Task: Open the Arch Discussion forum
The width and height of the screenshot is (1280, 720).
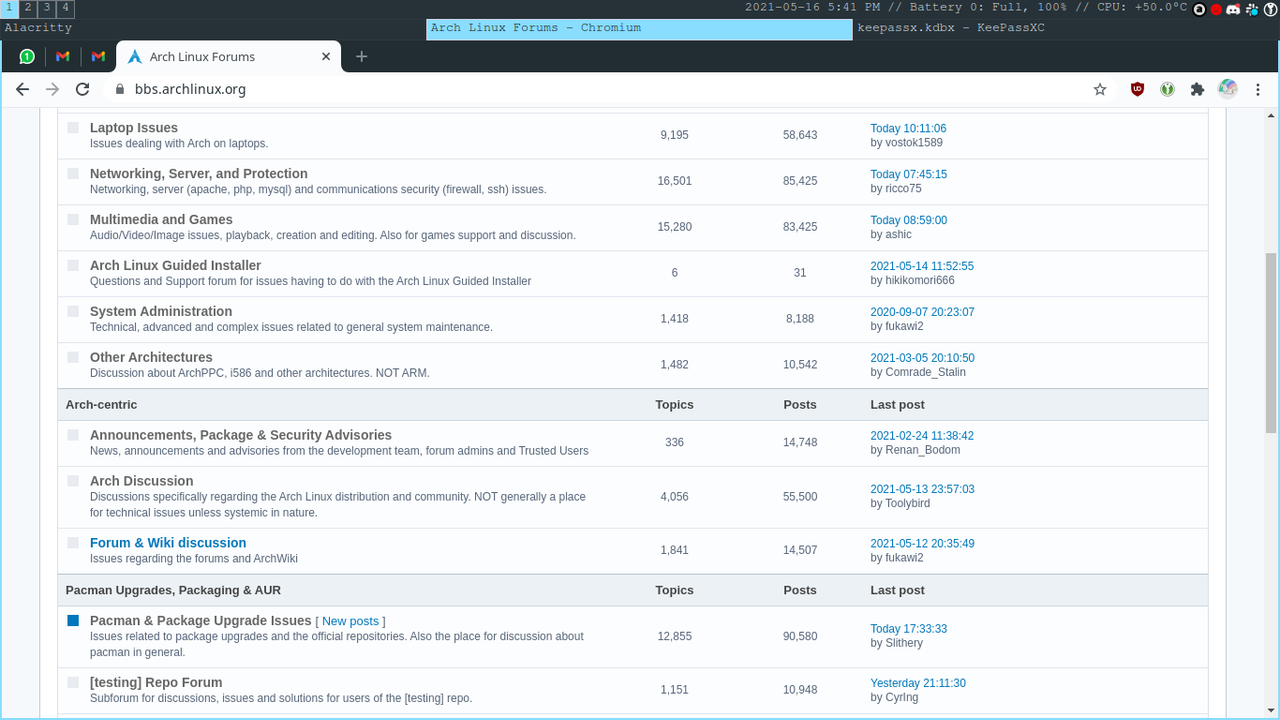Action: click(141, 482)
